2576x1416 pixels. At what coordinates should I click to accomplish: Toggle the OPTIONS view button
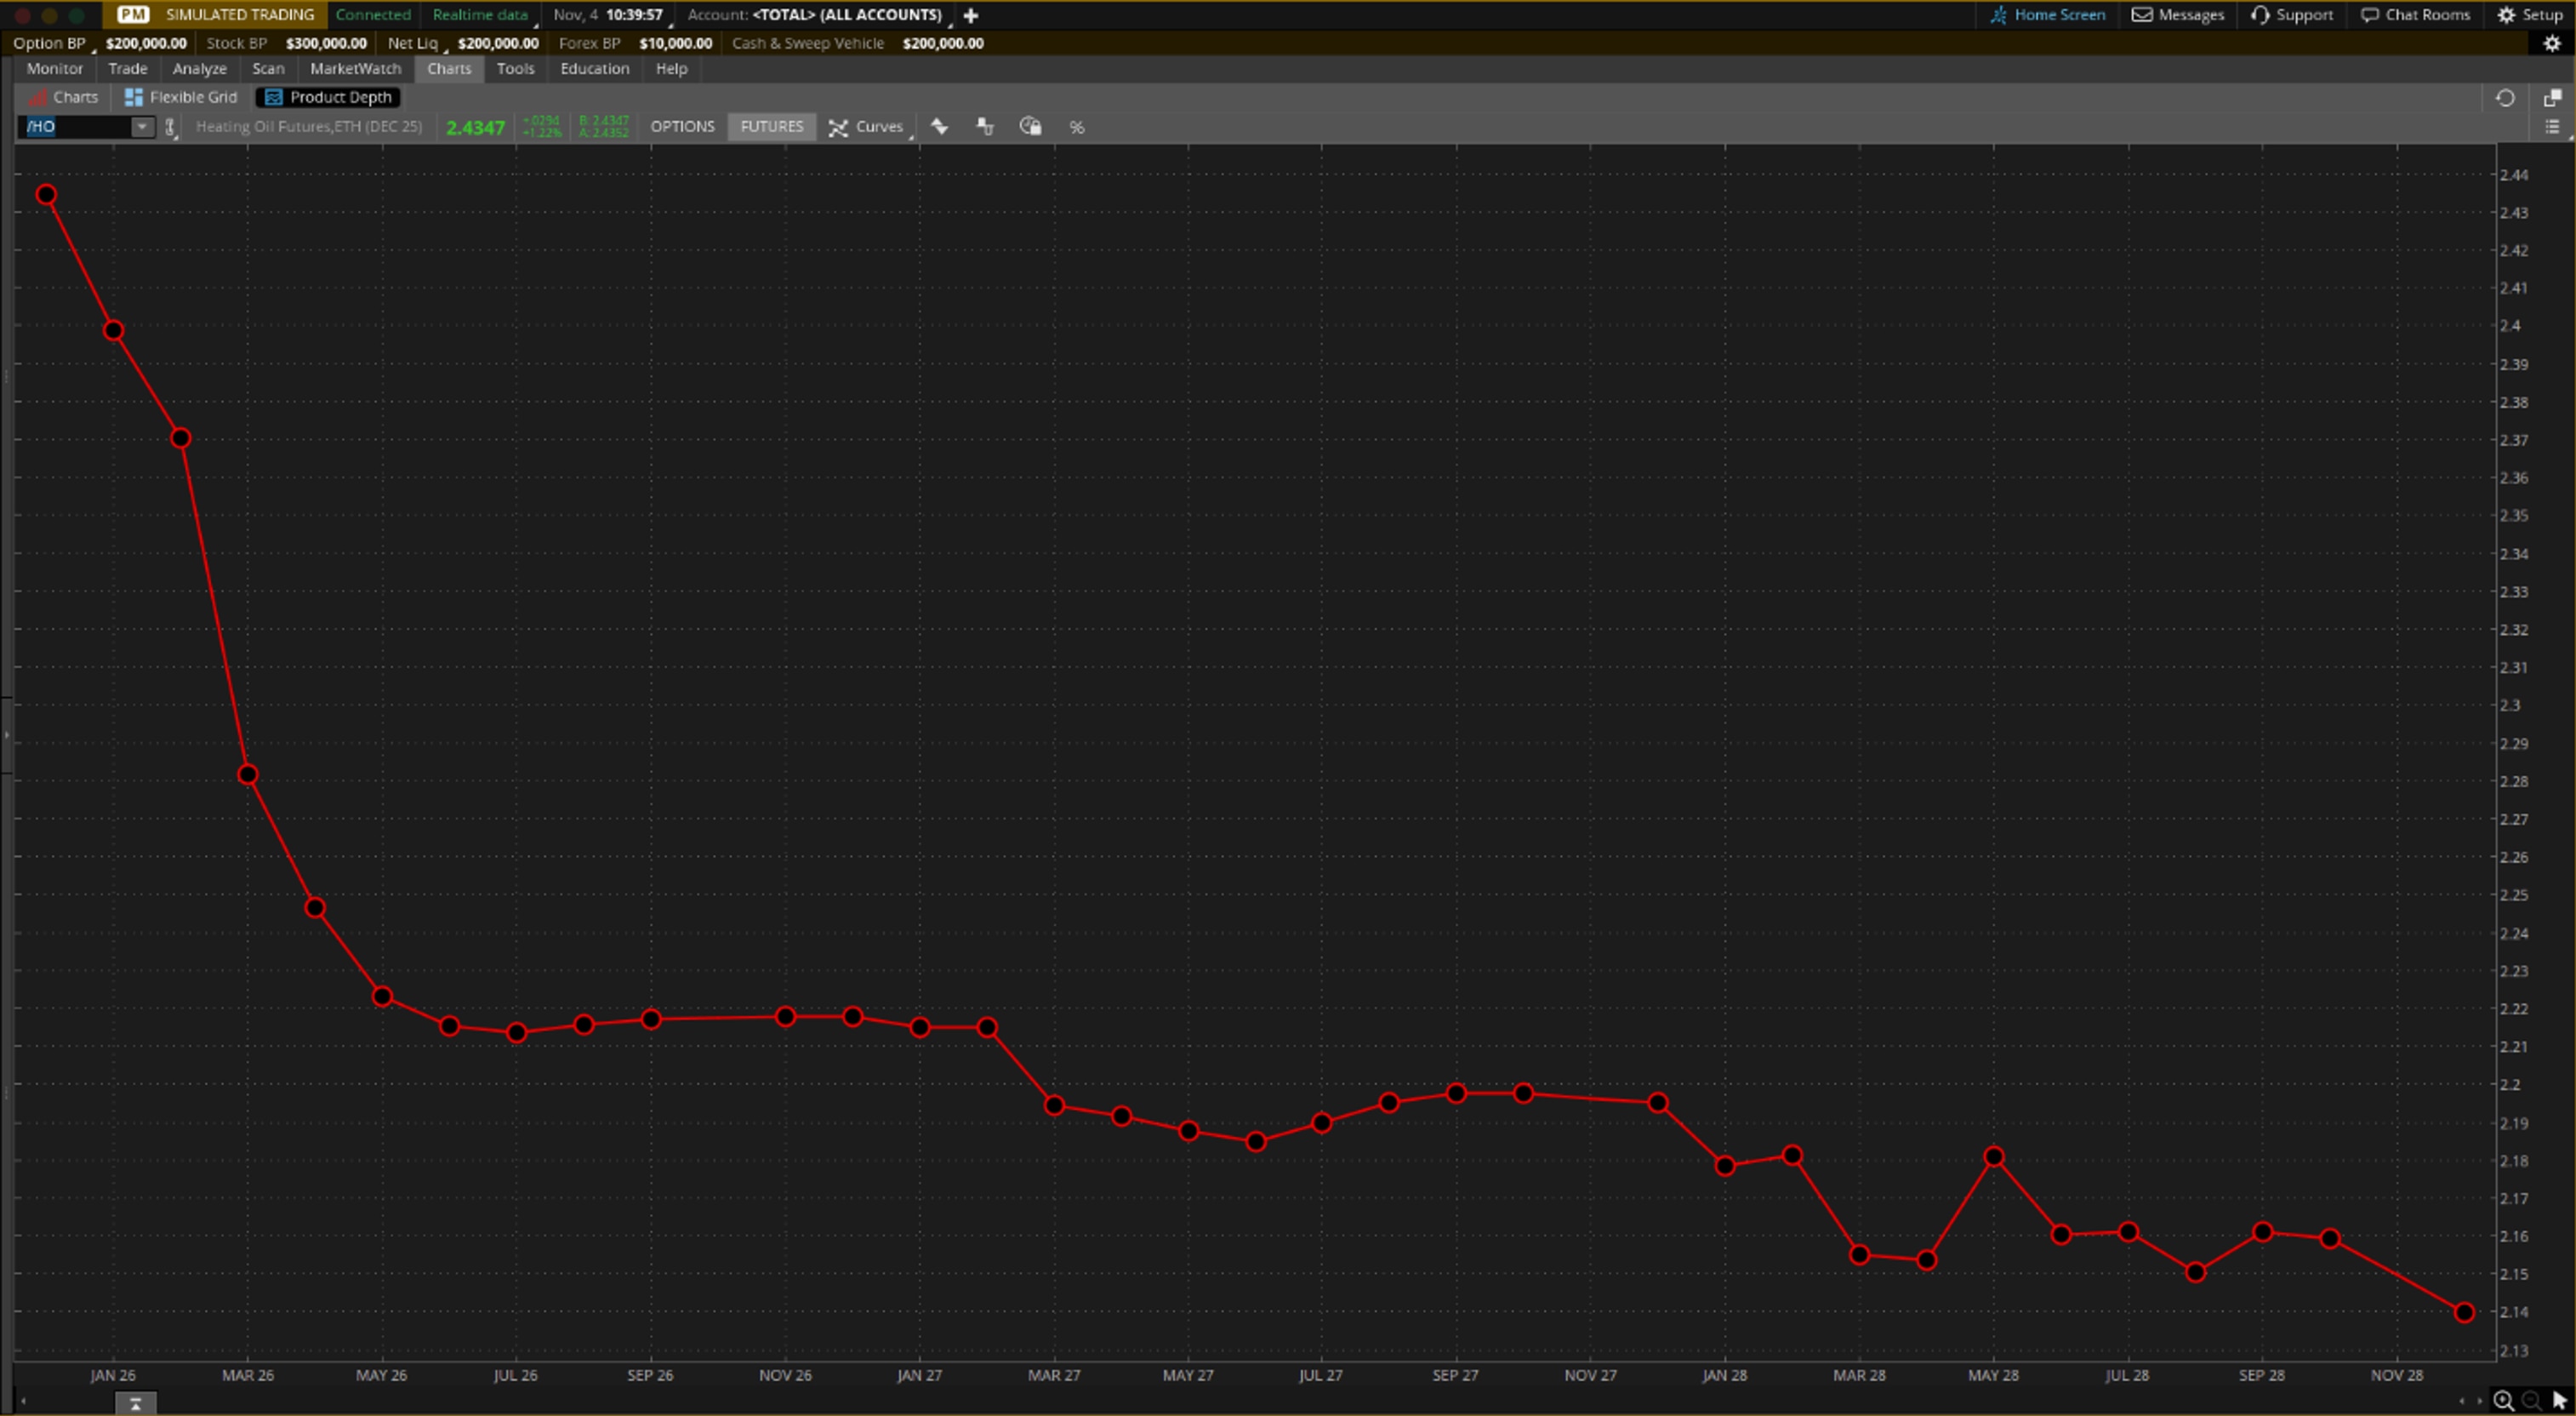click(x=682, y=127)
